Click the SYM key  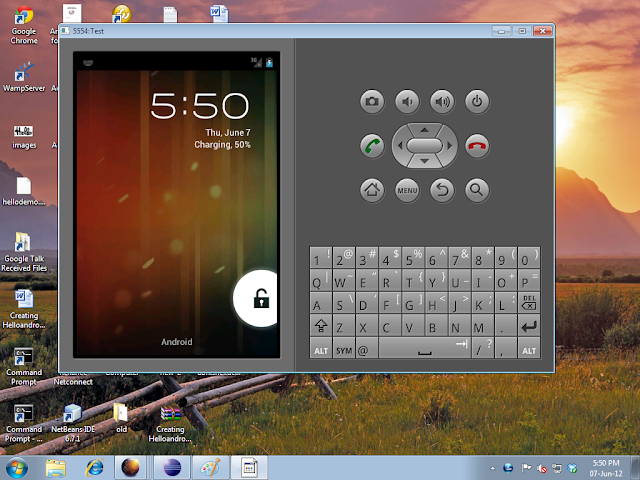pyautogui.click(x=344, y=349)
